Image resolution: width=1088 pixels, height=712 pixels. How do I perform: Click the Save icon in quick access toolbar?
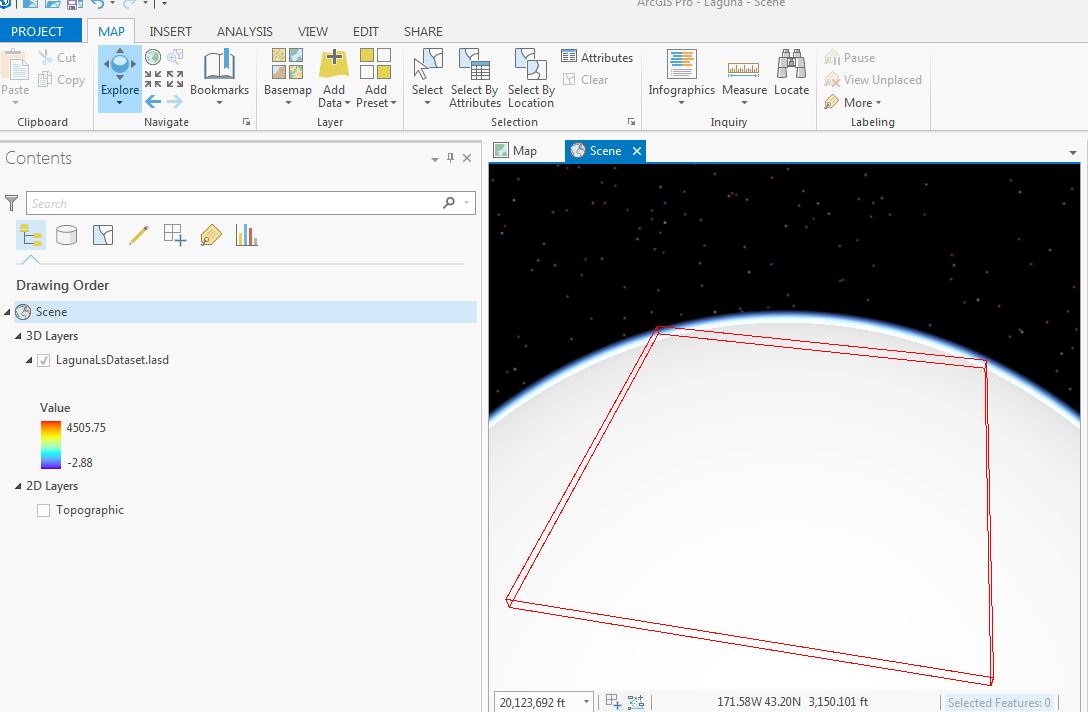pyautogui.click(x=74, y=3)
